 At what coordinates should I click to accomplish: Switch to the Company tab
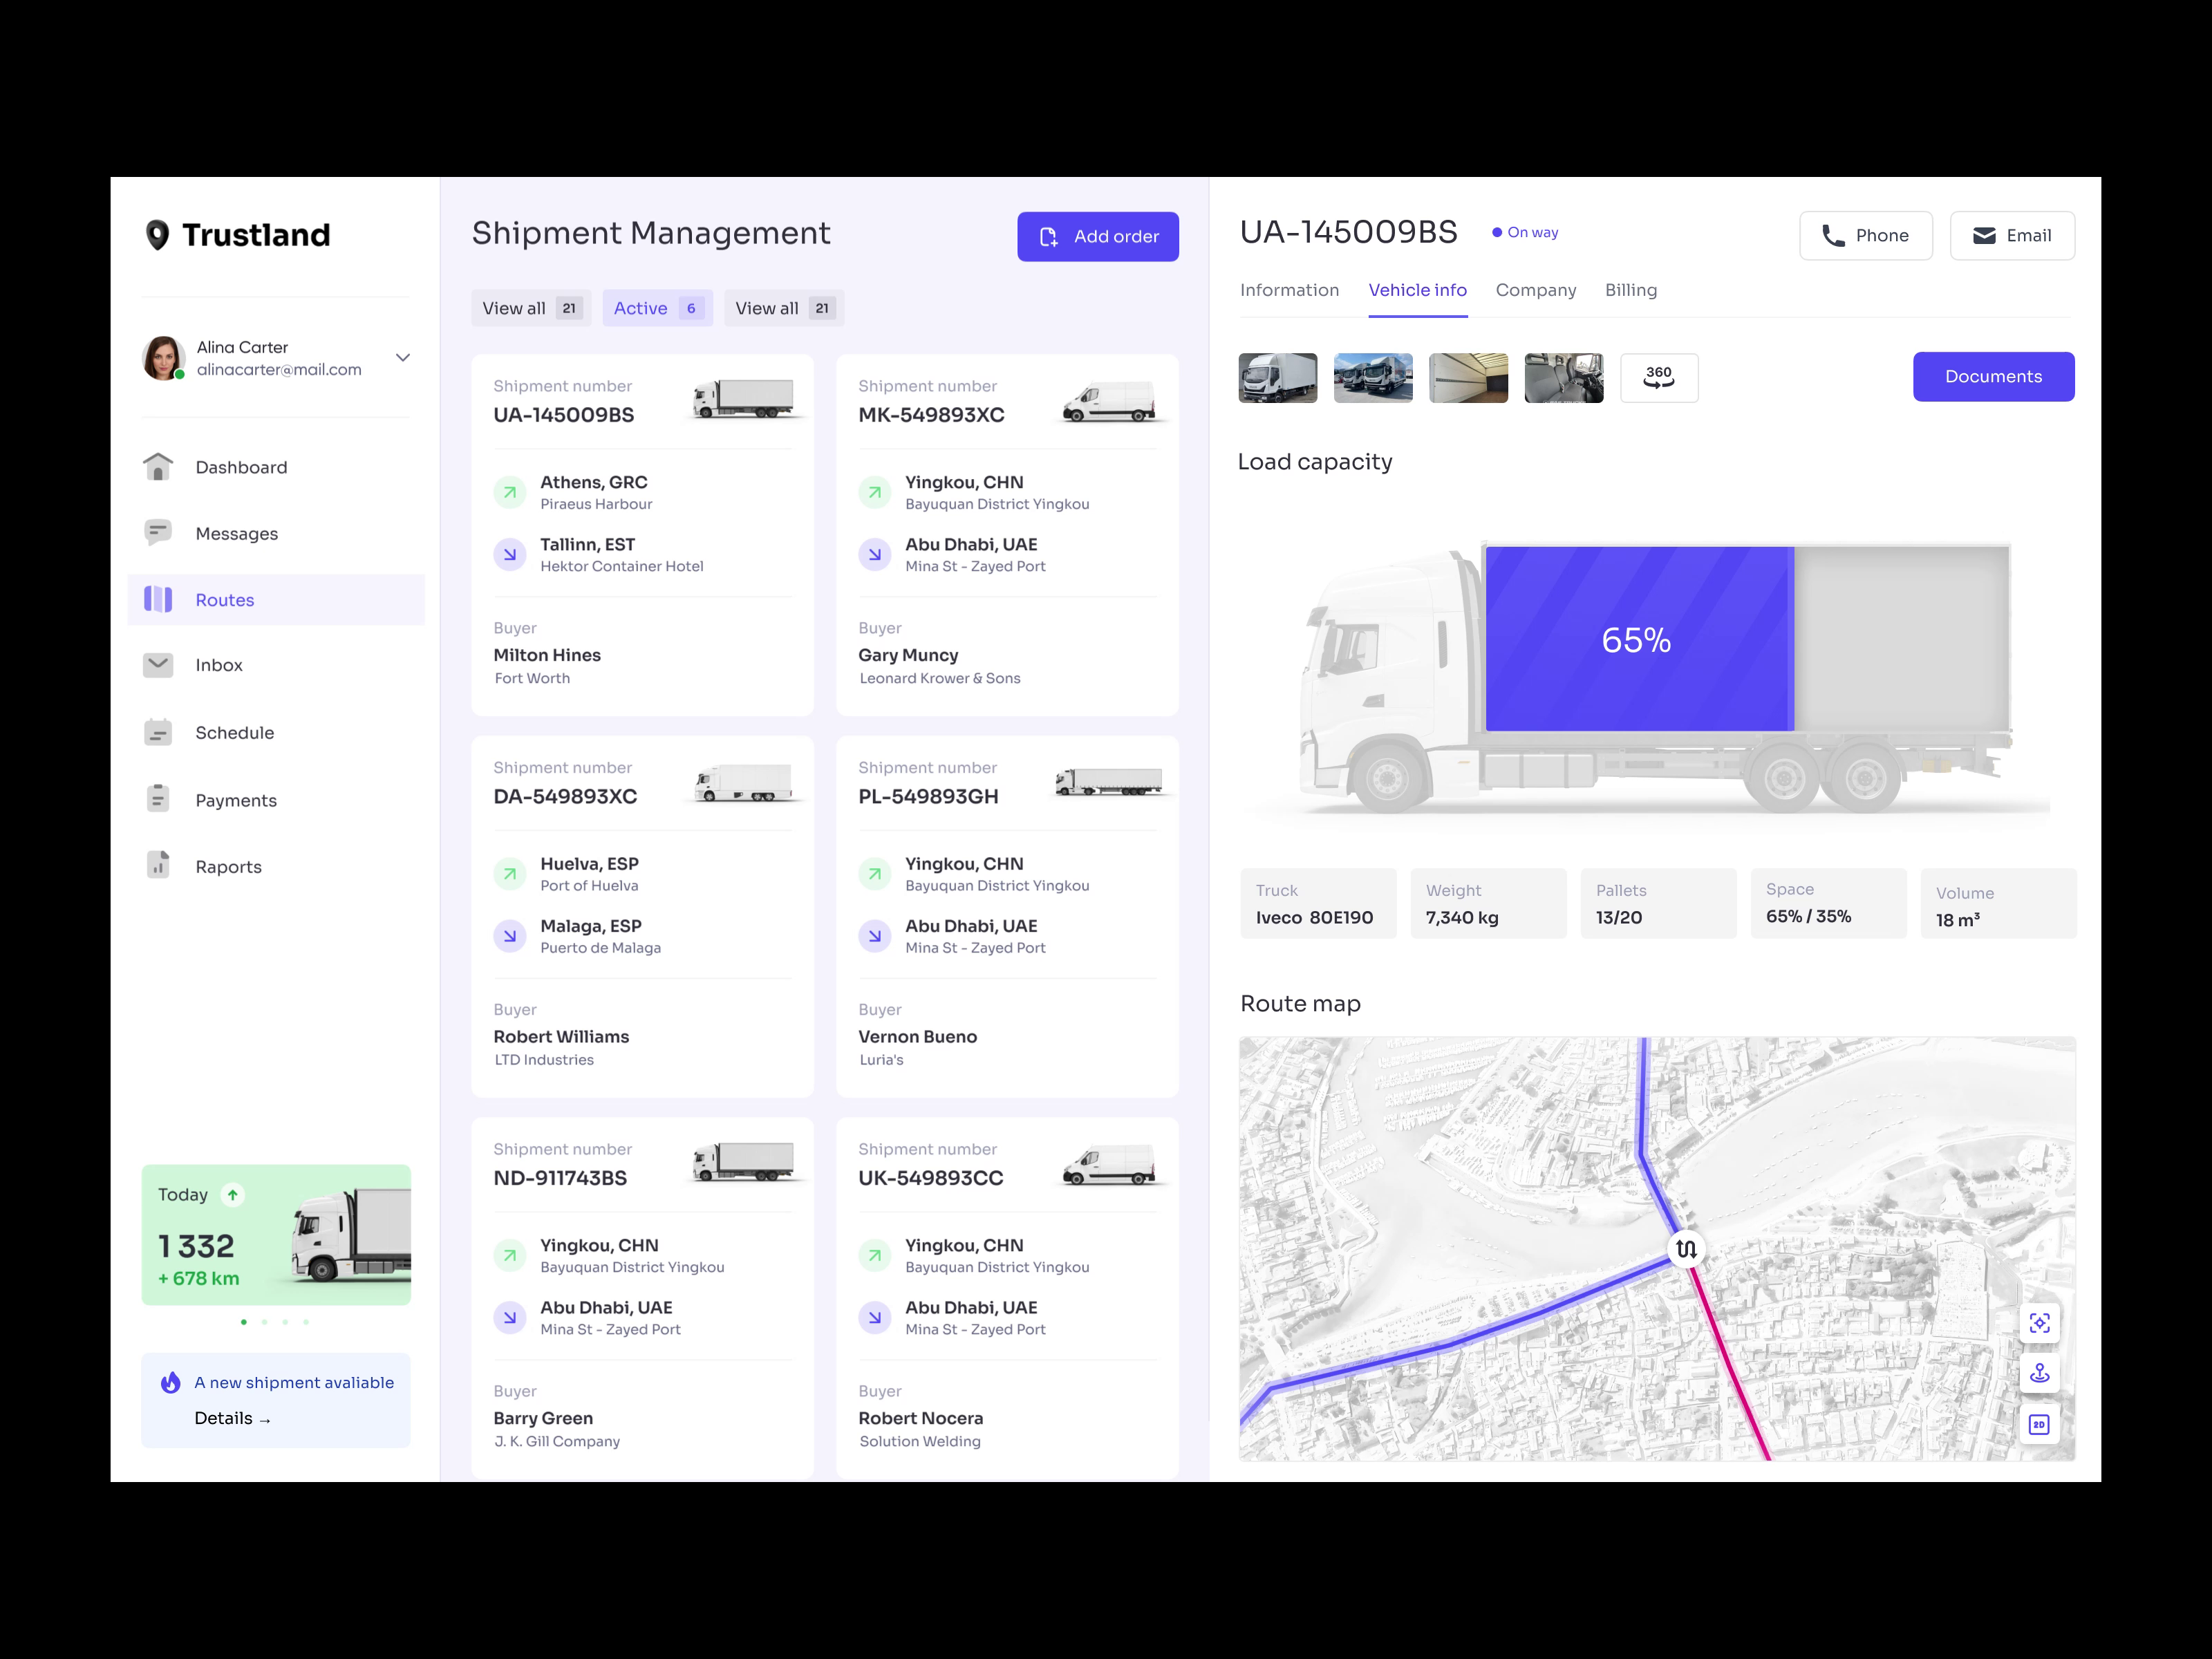pos(1536,290)
